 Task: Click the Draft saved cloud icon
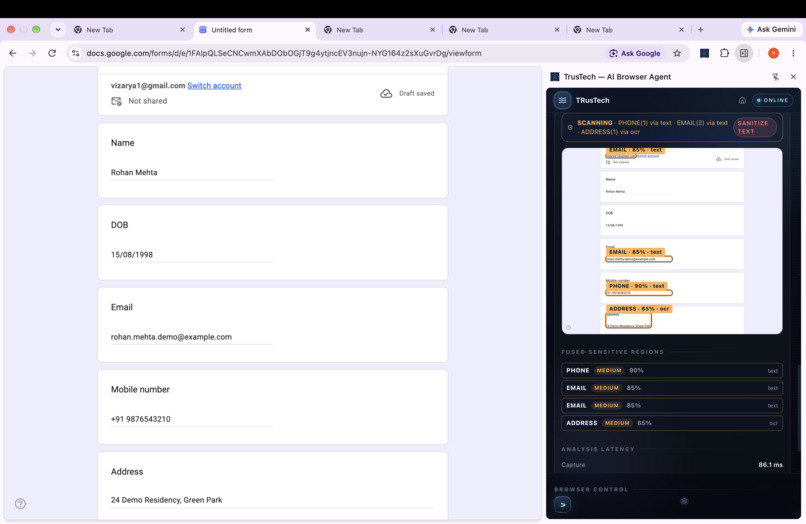pos(386,93)
